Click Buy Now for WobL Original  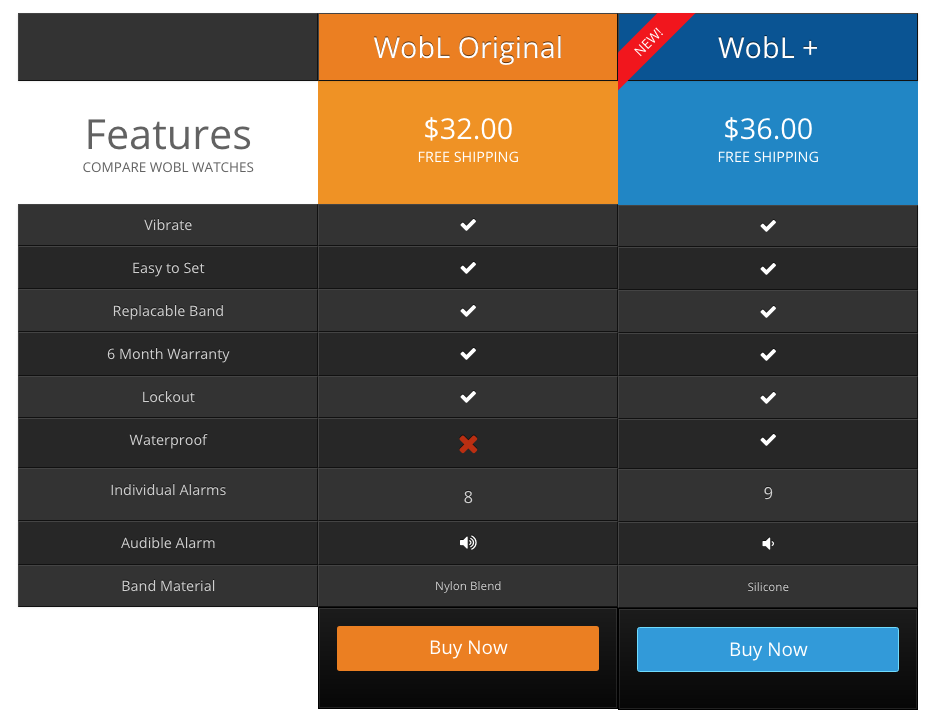coord(467,648)
